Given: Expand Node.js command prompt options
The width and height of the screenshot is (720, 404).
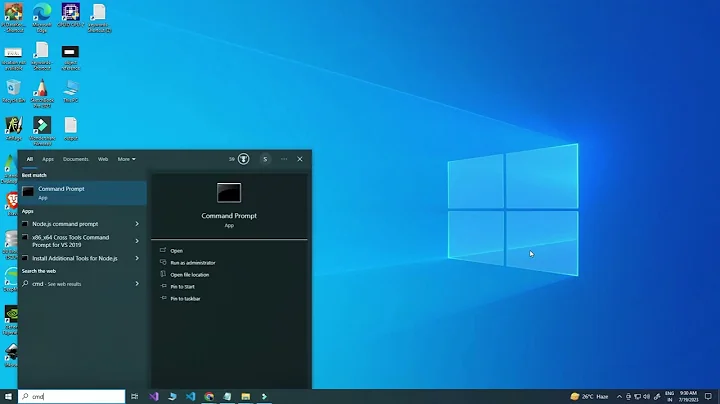Looking at the screenshot, I should pos(137,224).
